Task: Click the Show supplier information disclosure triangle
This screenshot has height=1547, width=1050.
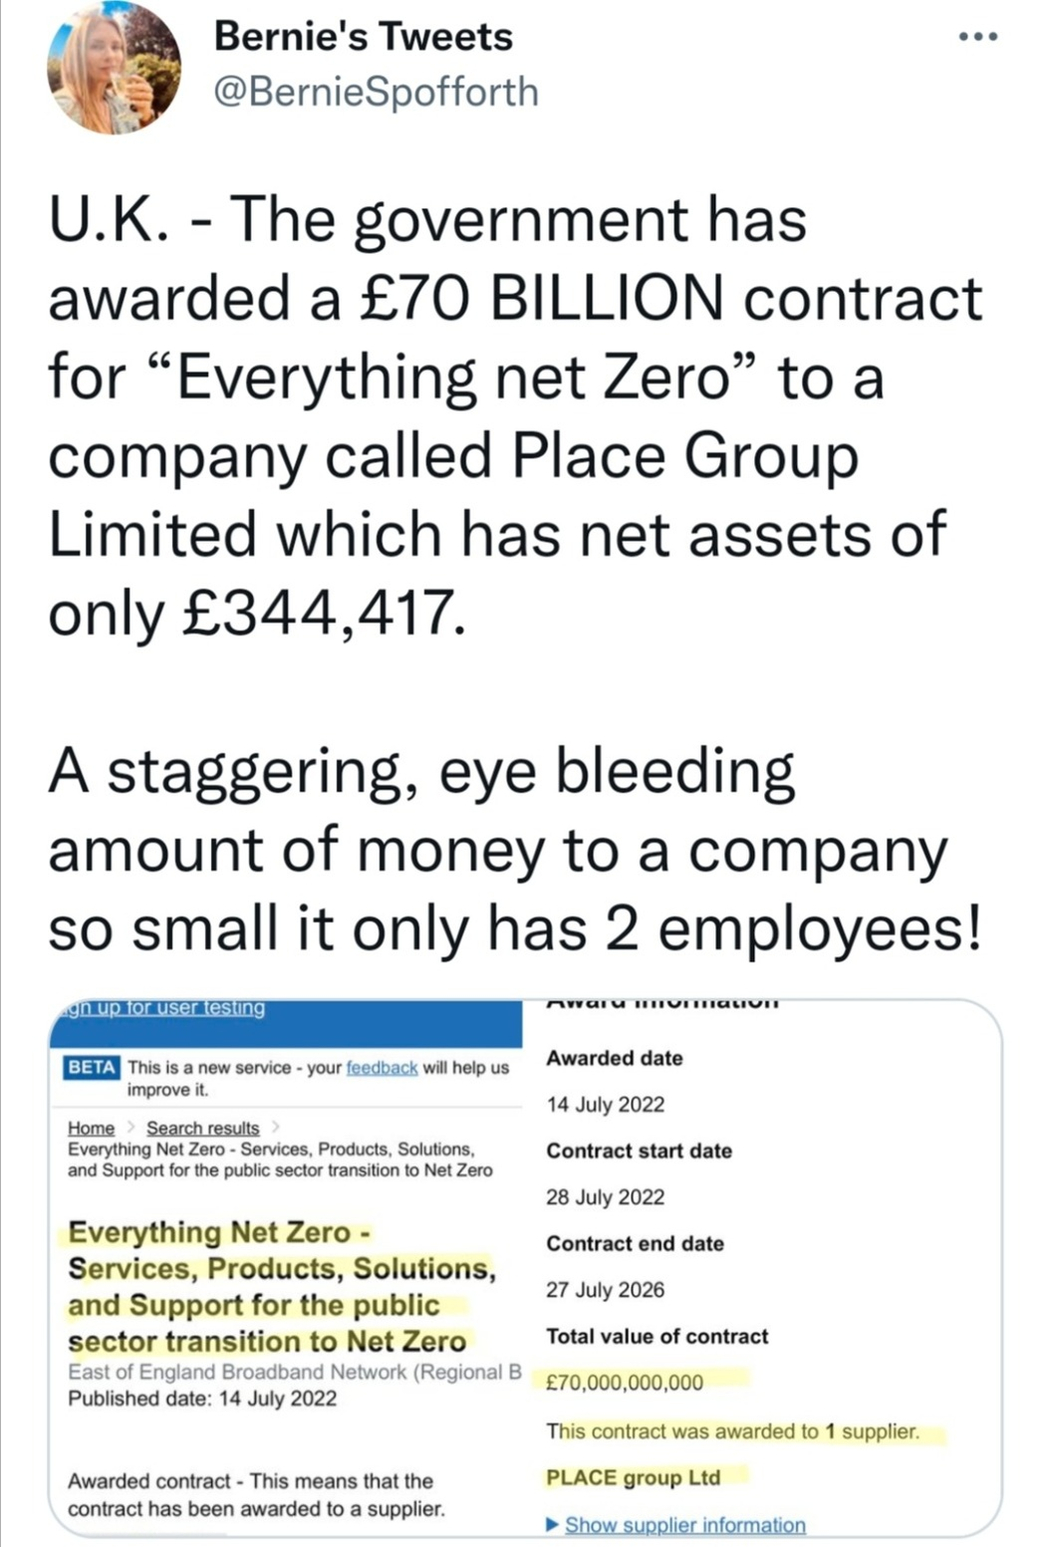Action: point(553,1525)
